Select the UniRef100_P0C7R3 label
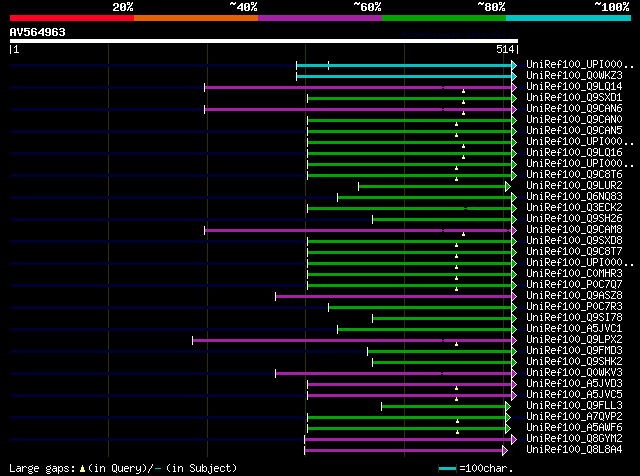 (574, 307)
